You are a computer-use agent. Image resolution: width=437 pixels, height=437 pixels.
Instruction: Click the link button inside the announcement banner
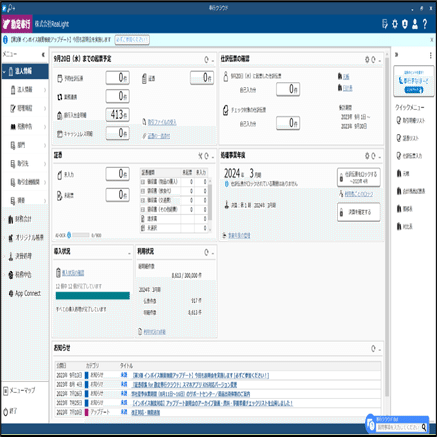(x=132, y=40)
